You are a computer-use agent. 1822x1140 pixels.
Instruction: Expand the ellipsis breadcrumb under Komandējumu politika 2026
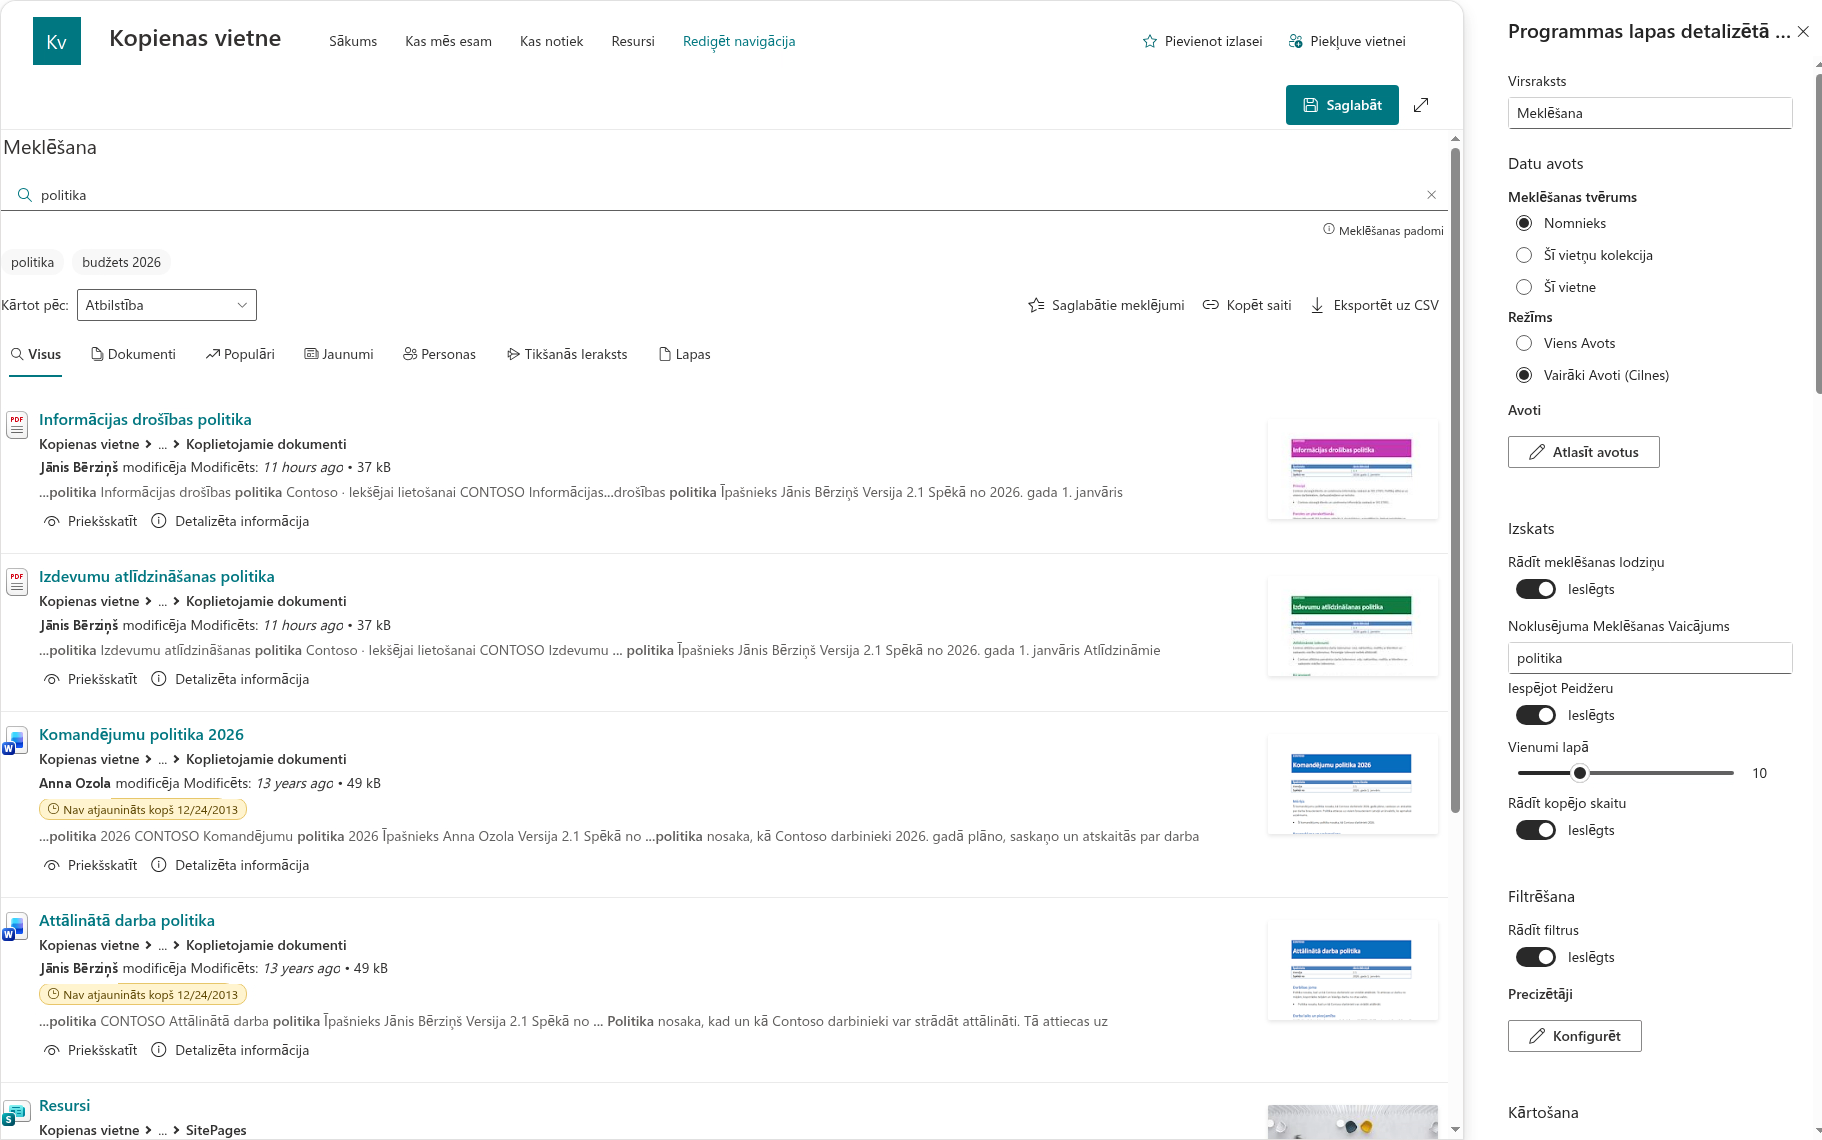pyautogui.click(x=163, y=760)
